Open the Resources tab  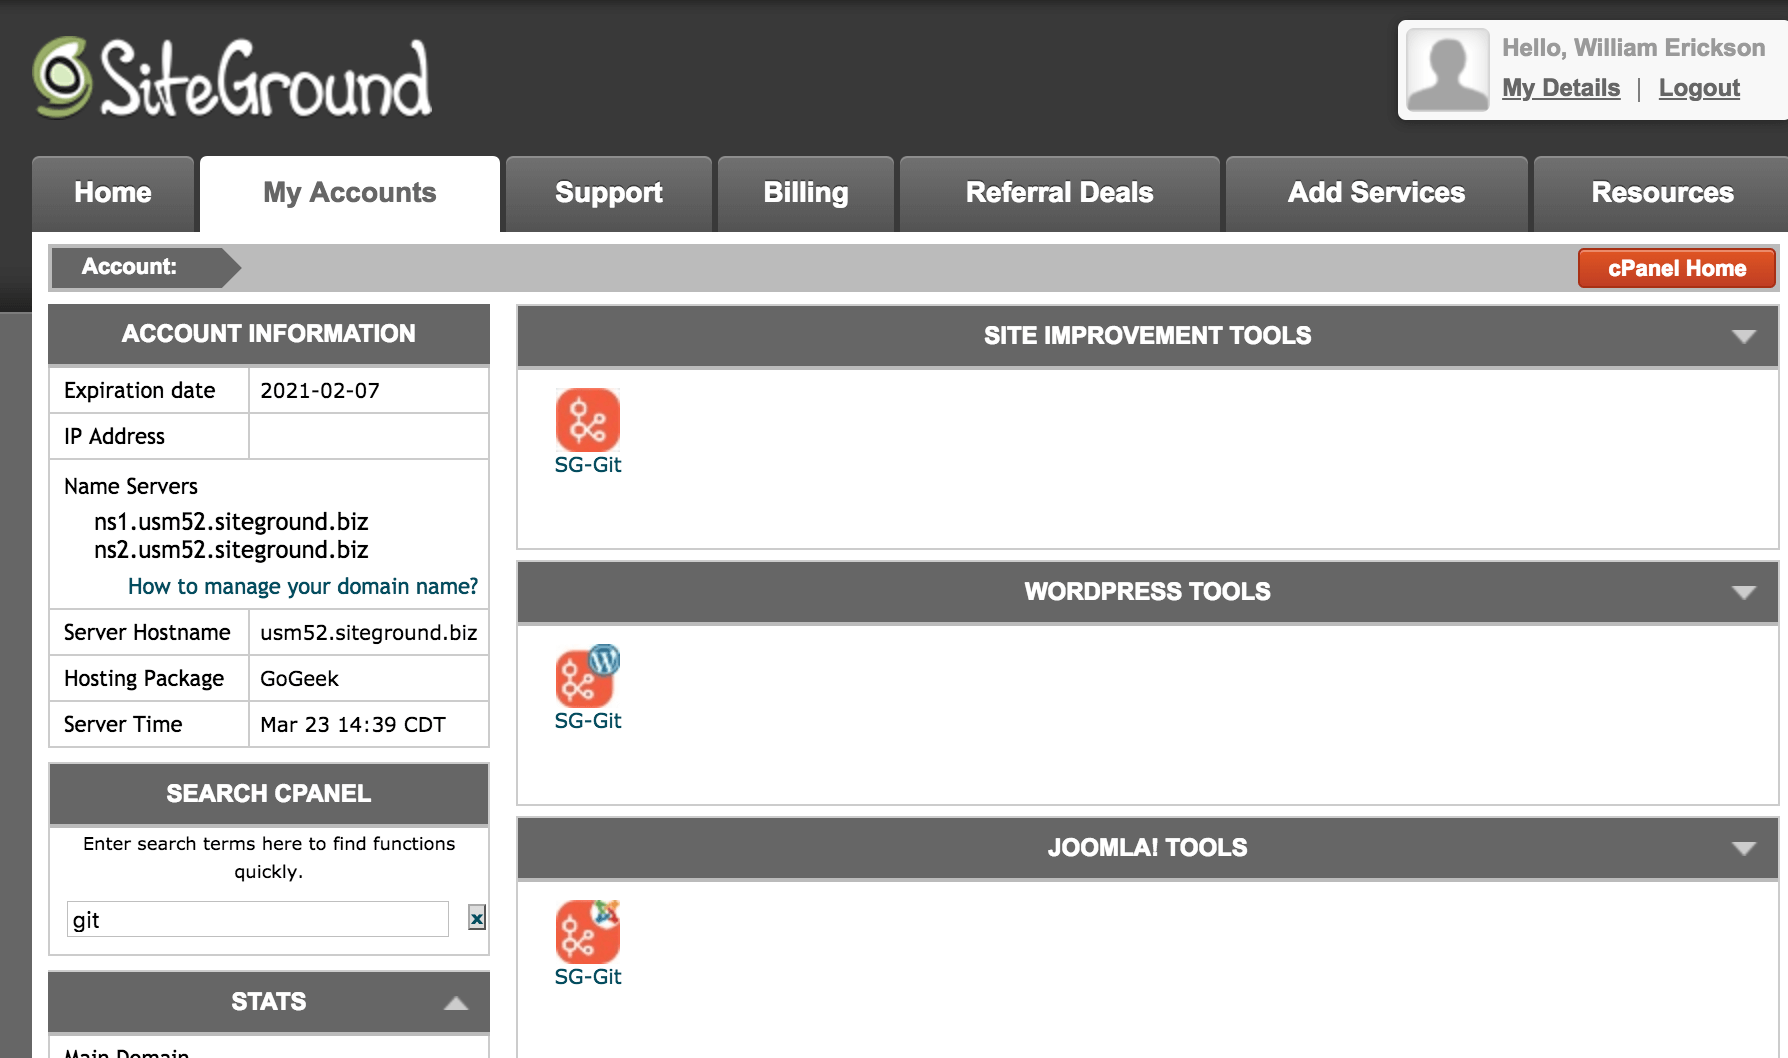[x=1661, y=193]
